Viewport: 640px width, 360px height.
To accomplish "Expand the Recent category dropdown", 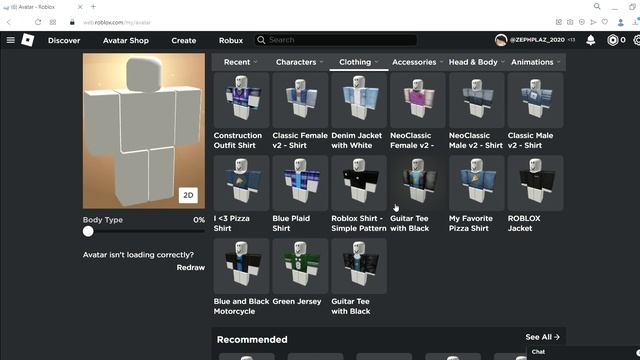I will coord(241,62).
